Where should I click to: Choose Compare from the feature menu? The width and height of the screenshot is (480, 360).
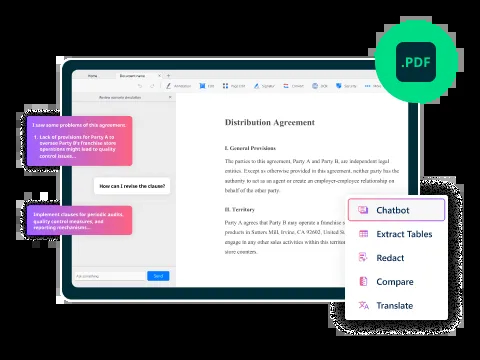tap(386, 282)
